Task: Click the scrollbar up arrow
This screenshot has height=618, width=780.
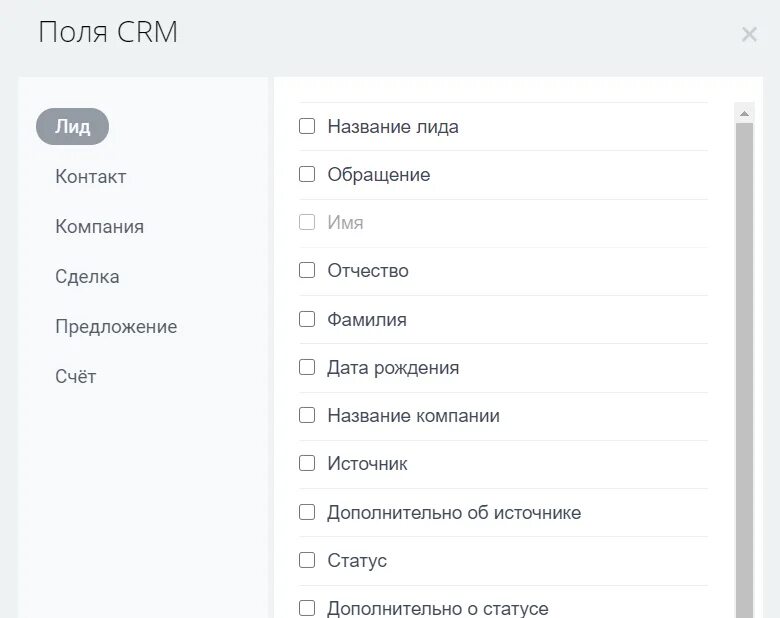Action: [x=744, y=113]
